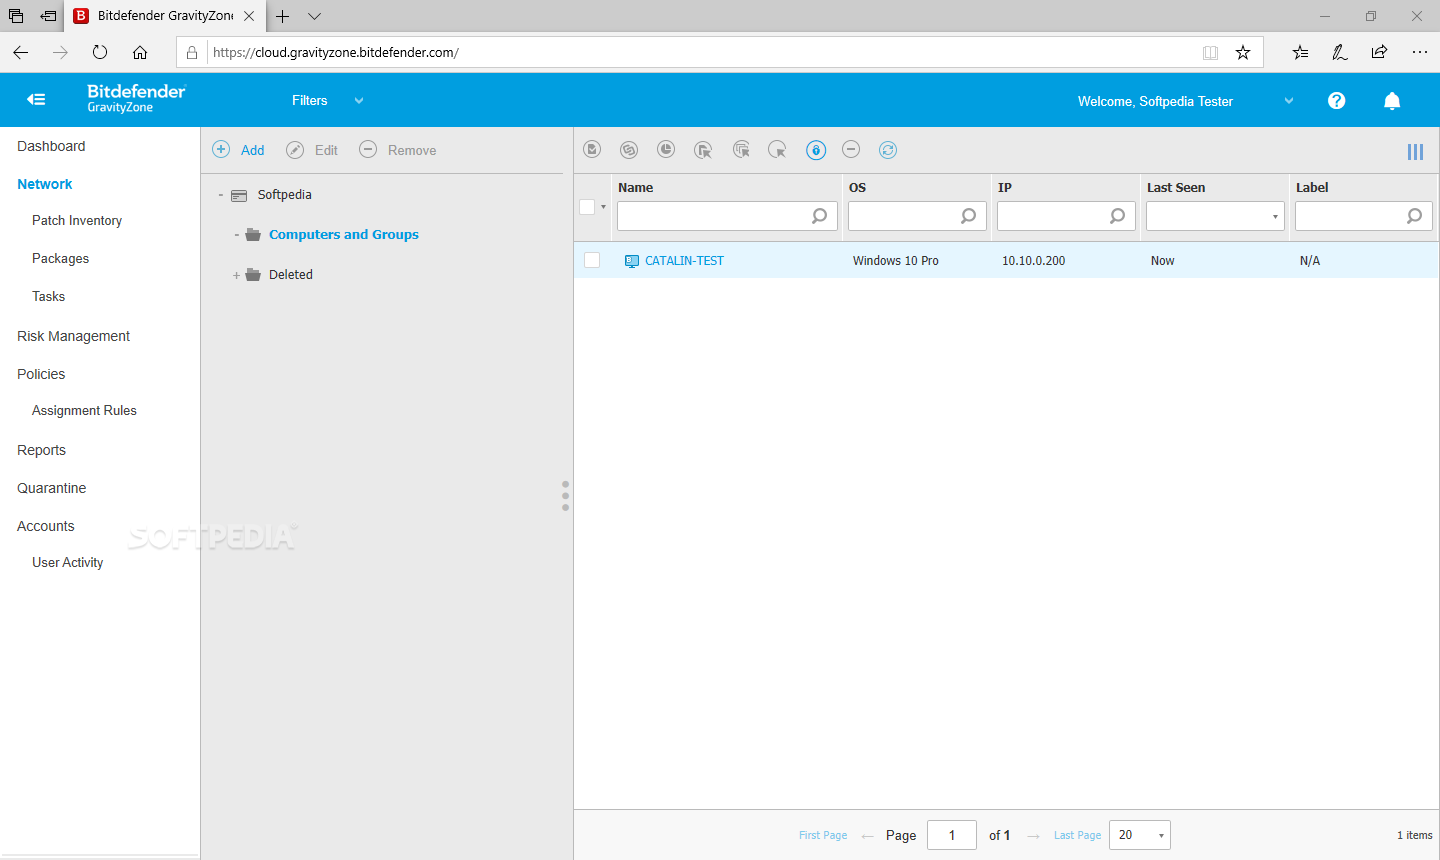The width and height of the screenshot is (1440, 860).
Task: Open the Policies section
Action: tap(41, 374)
